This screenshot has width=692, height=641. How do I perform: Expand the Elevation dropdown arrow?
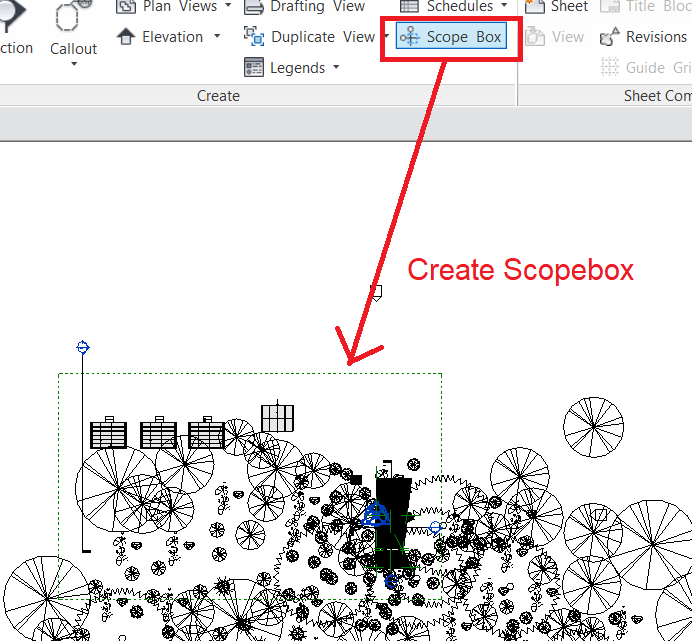point(217,36)
